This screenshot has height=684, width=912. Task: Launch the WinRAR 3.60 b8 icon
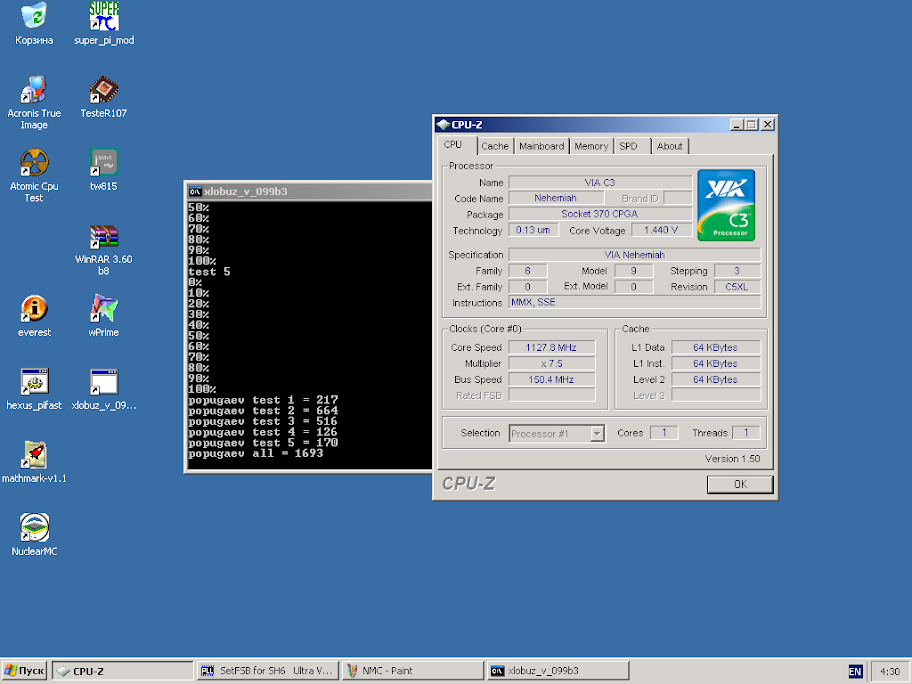tap(104, 237)
